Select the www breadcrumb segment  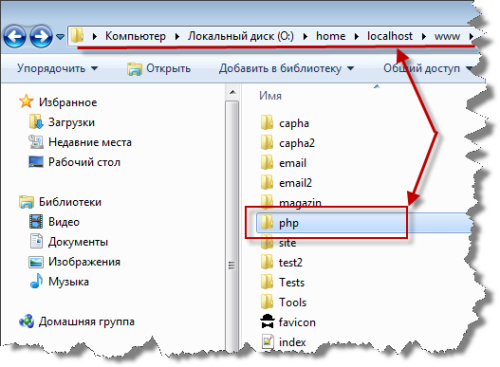447,36
